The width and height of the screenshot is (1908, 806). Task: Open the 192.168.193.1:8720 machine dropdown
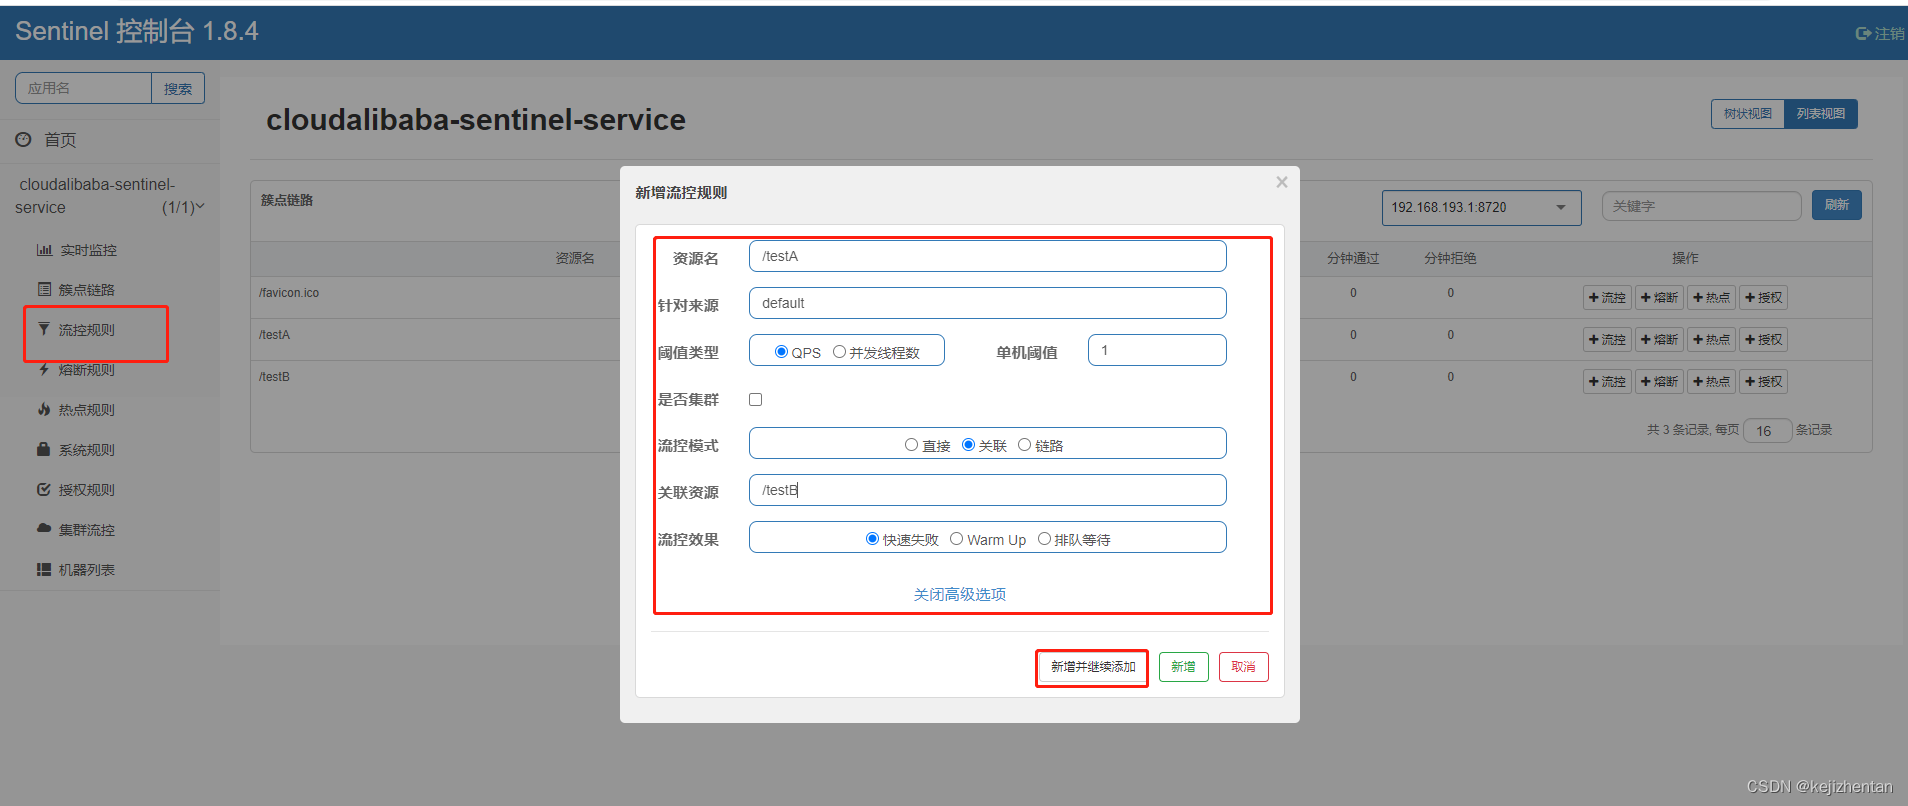tap(1481, 207)
